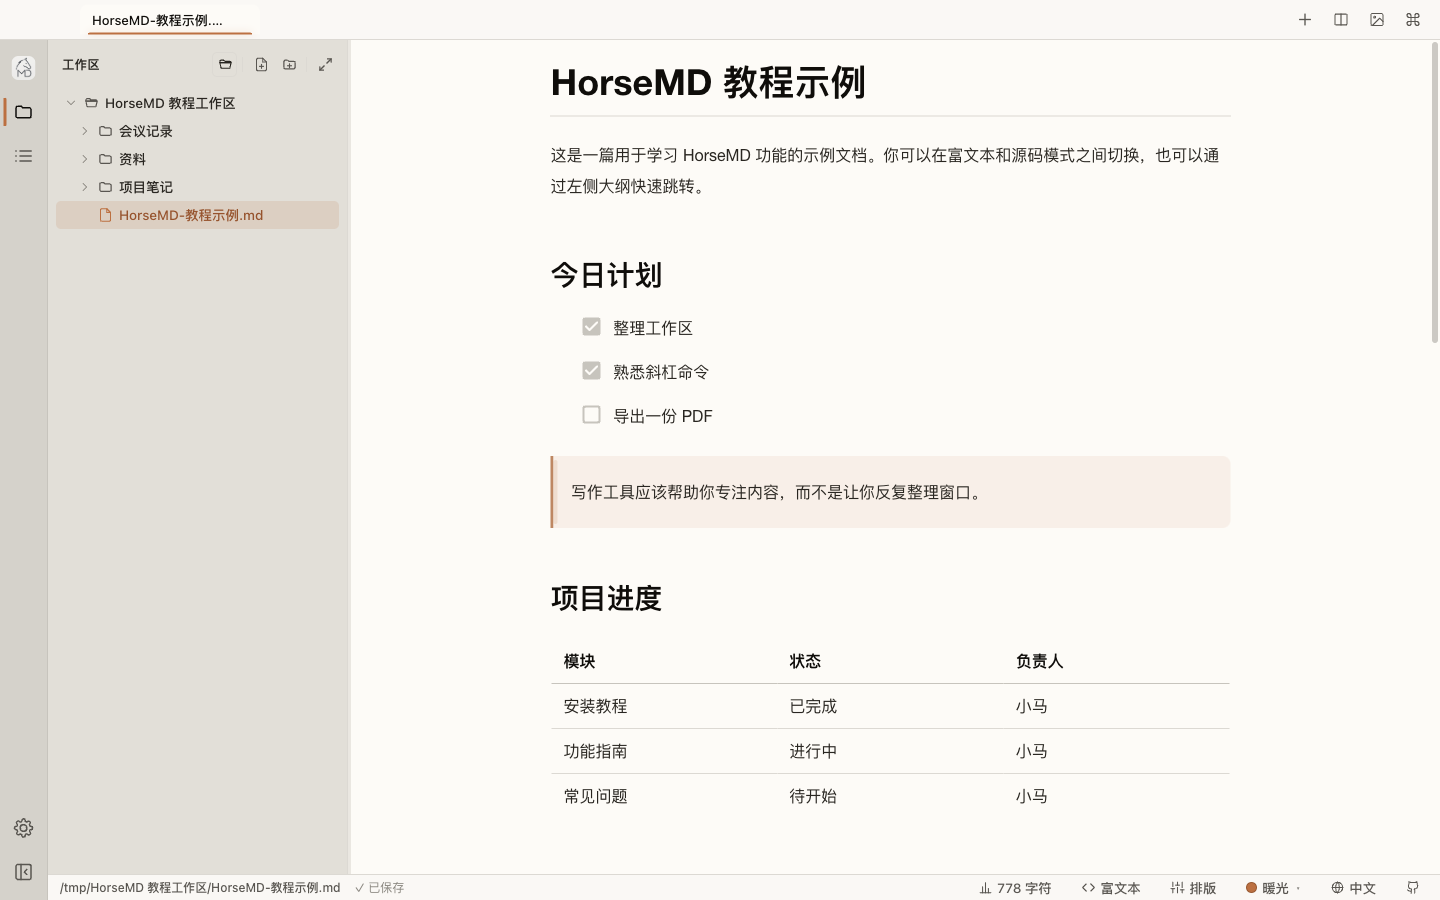Uncheck the 熟悉斜杠命令 task checkbox
The image size is (1440, 900).
tap(591, 371)
